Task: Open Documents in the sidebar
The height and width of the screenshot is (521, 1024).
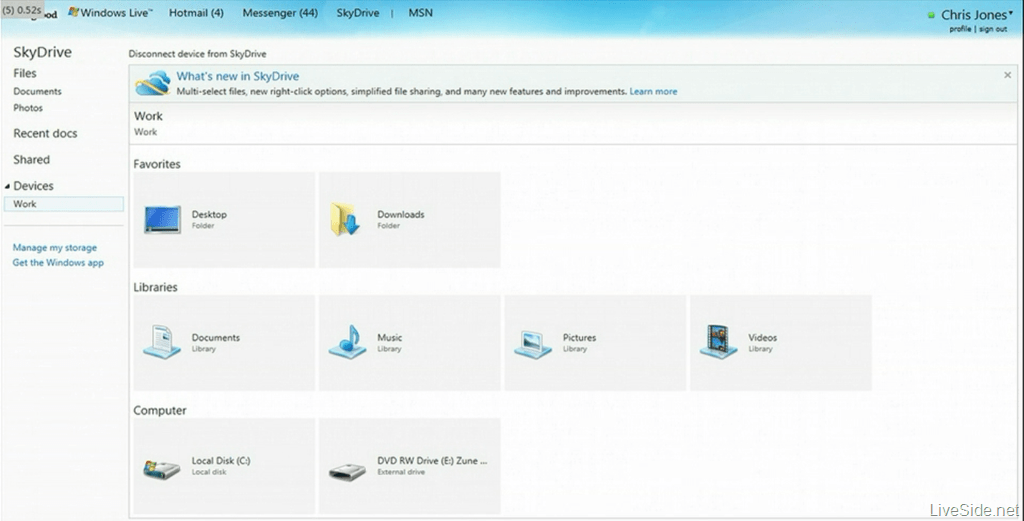Action: click(37, 91)
